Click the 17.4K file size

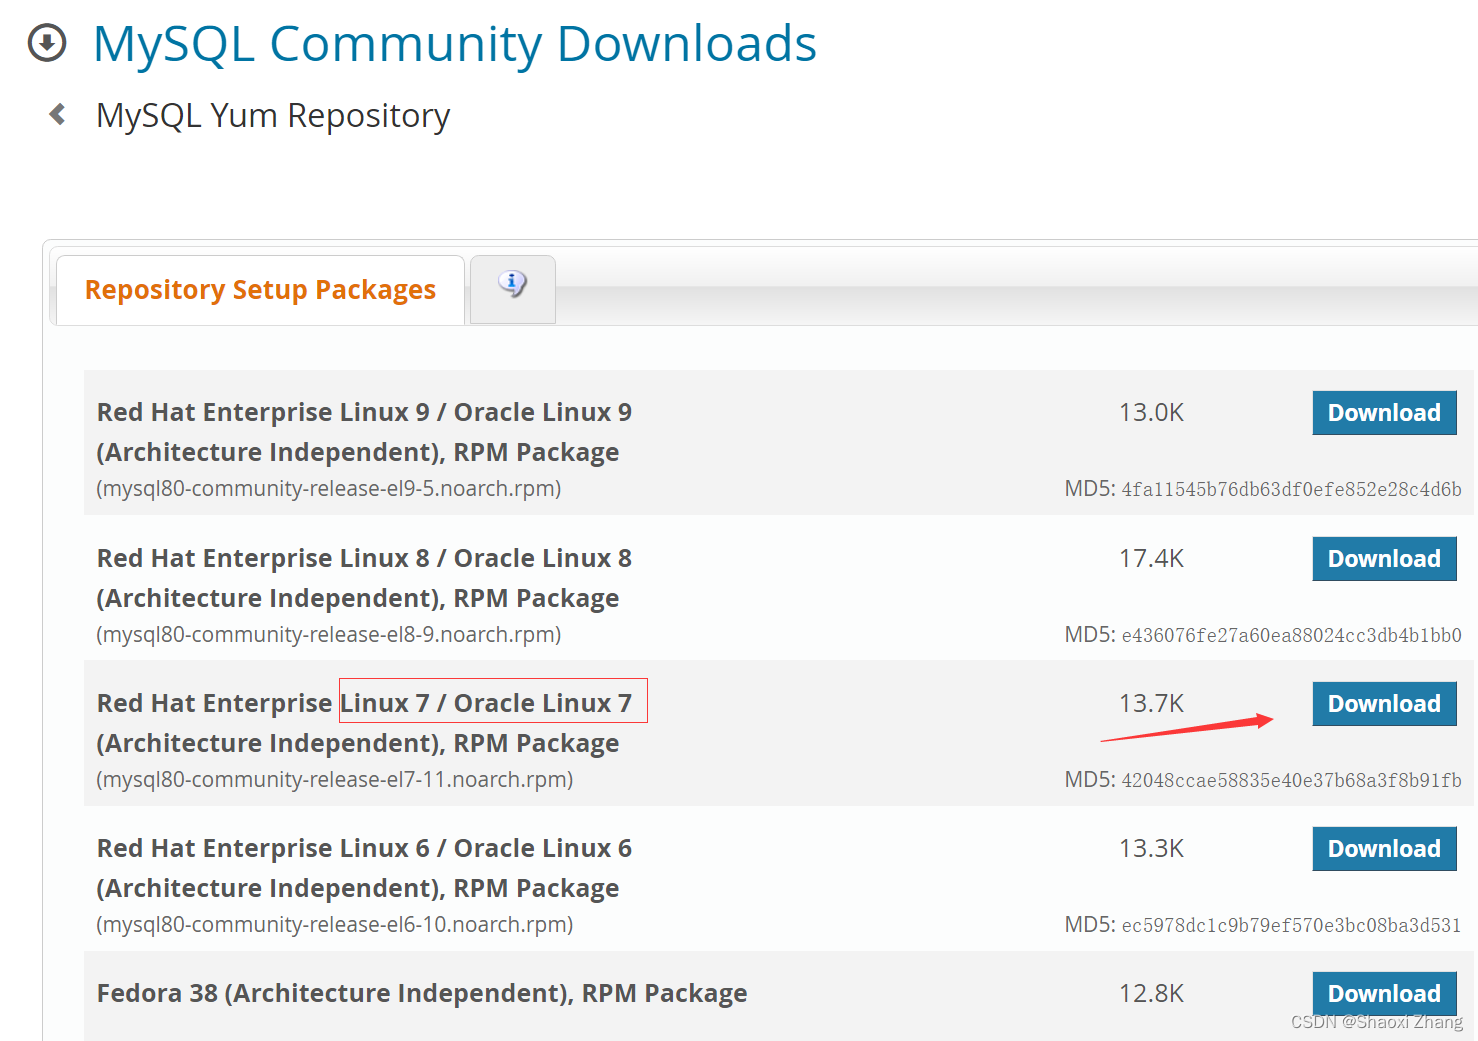[x=1151, y=559]
